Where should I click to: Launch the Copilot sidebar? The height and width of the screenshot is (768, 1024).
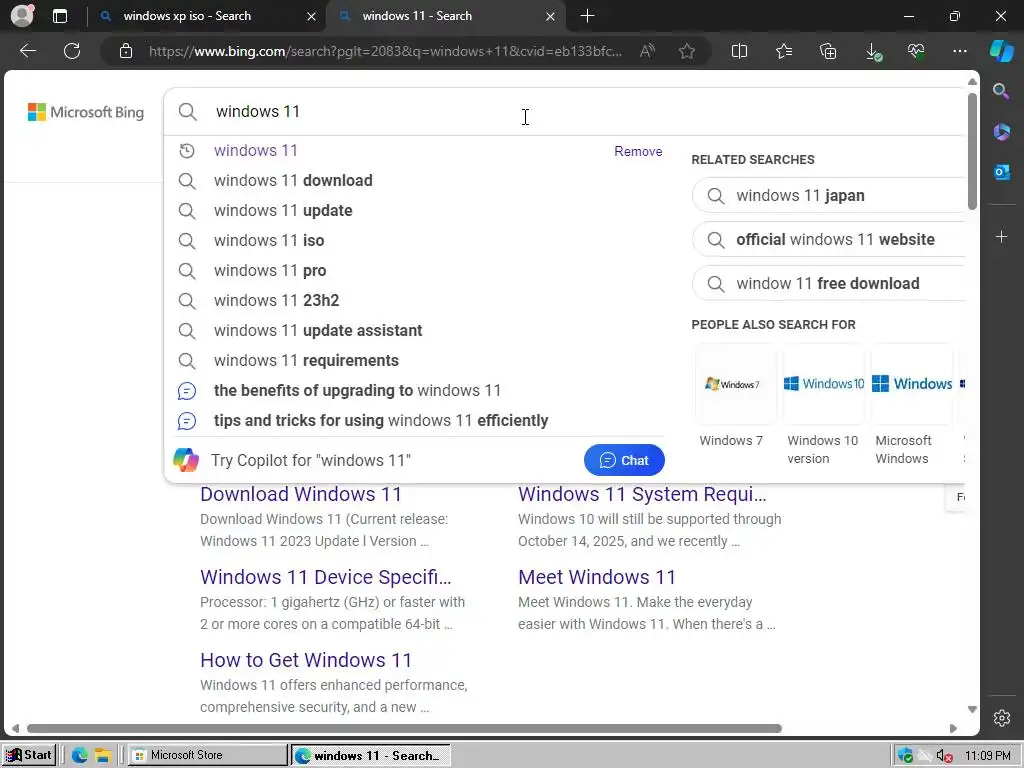1002,51
